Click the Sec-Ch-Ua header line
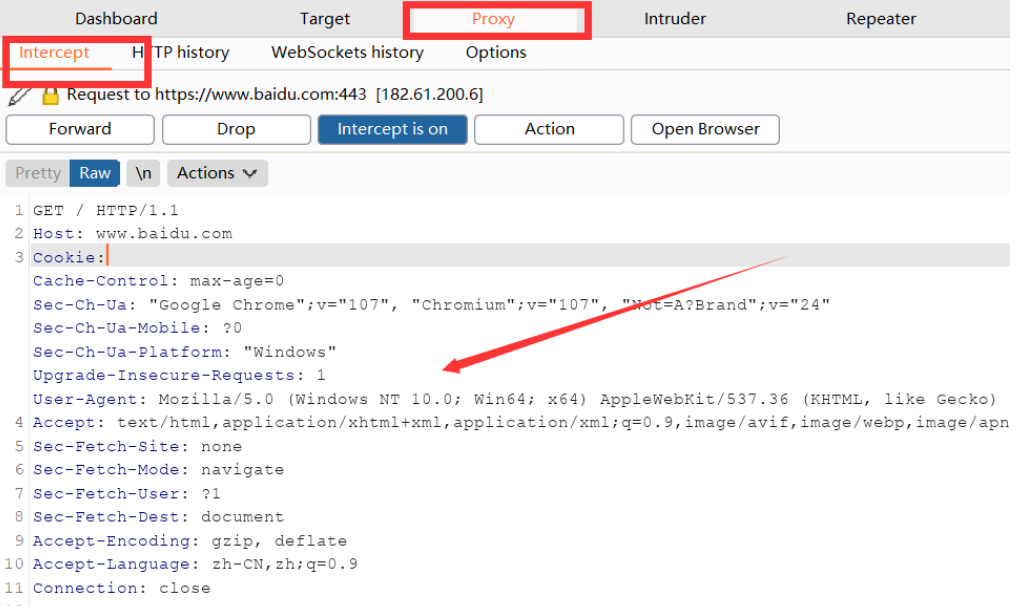The height and width of the screenshot is (606, 1017). click(x=431, y=305)
